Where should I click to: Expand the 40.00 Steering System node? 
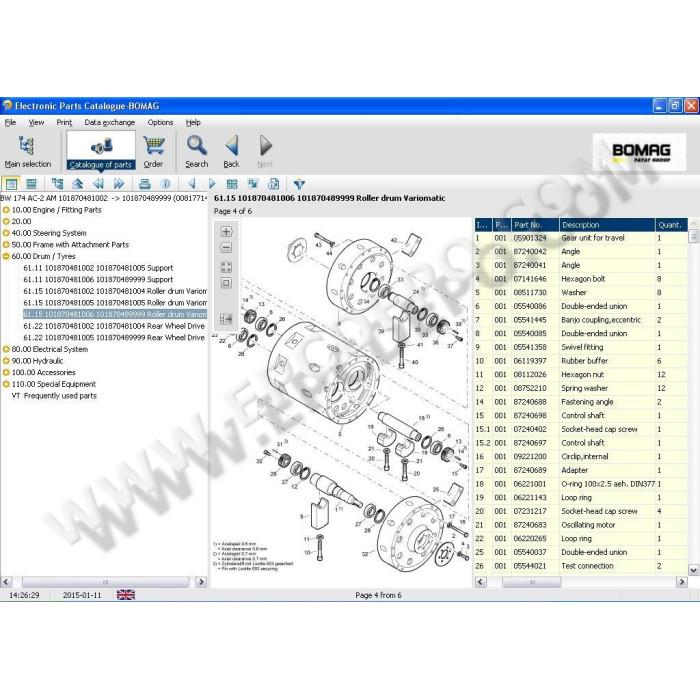pos(6,233)
